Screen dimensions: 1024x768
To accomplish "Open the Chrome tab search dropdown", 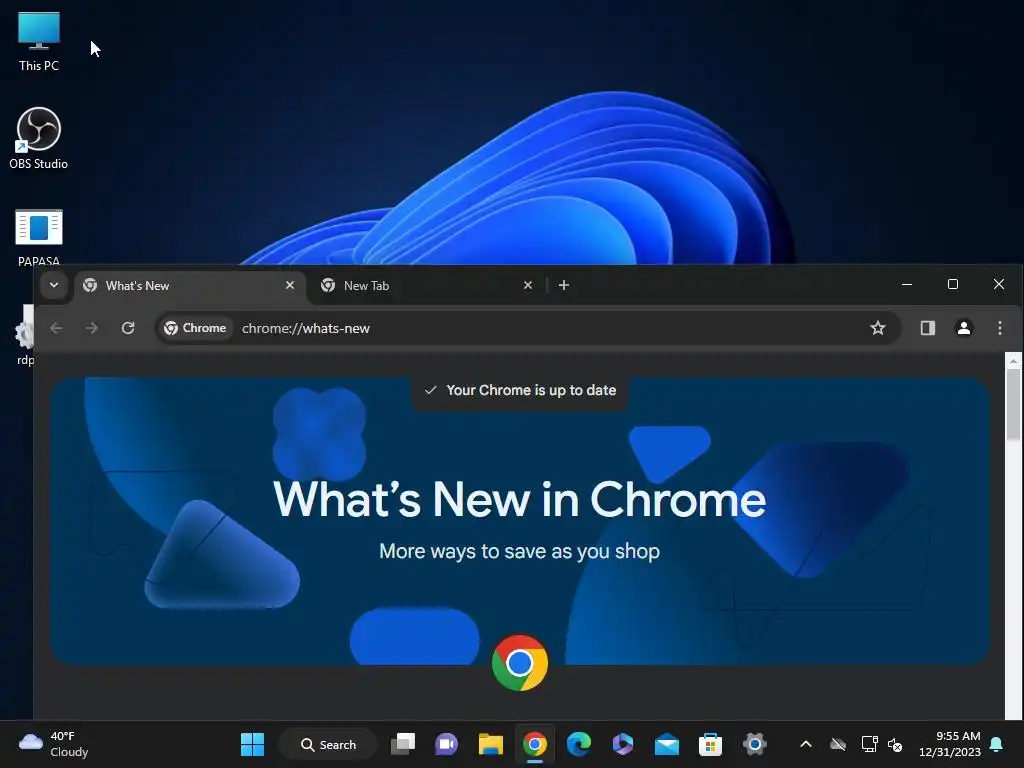I will (54, 285).
